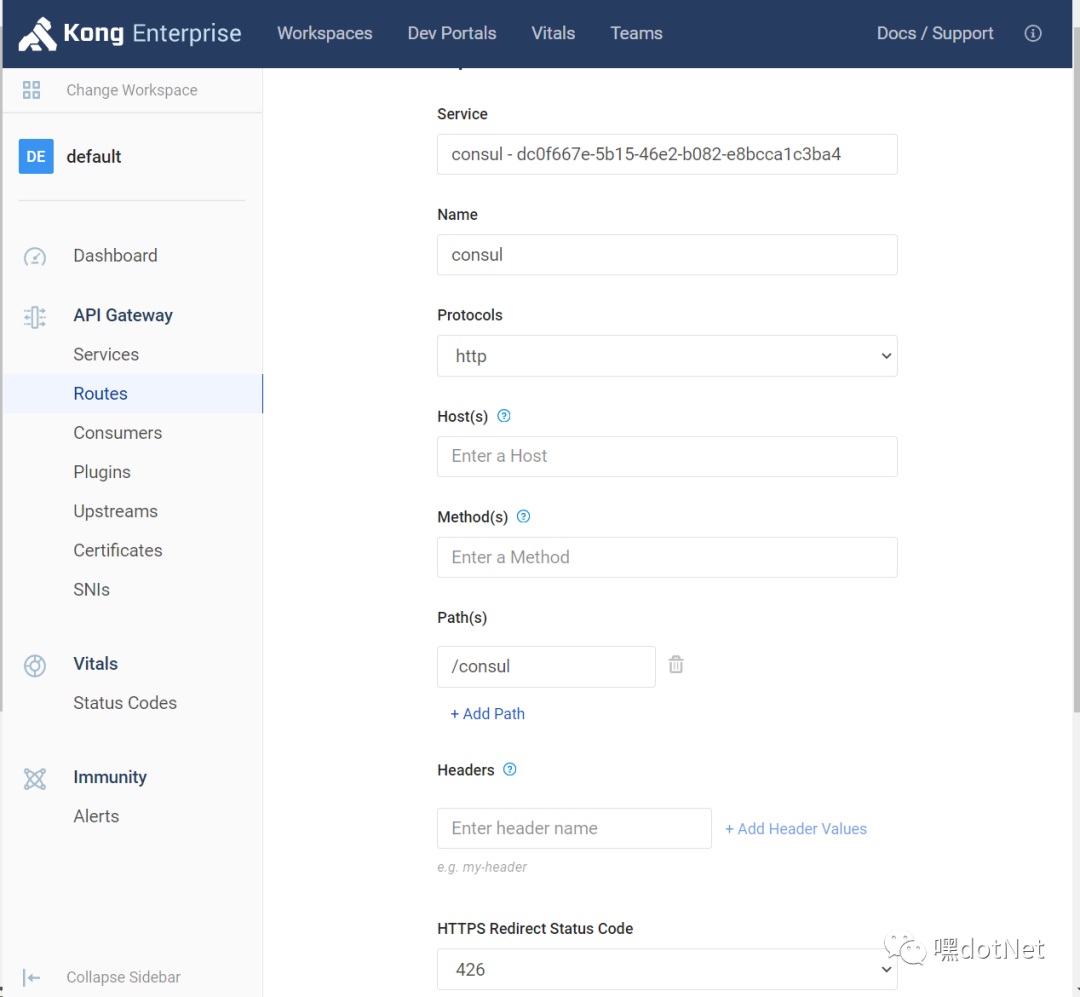
Task: Click the Kong Enterprise logo
Action: (129, 33)
